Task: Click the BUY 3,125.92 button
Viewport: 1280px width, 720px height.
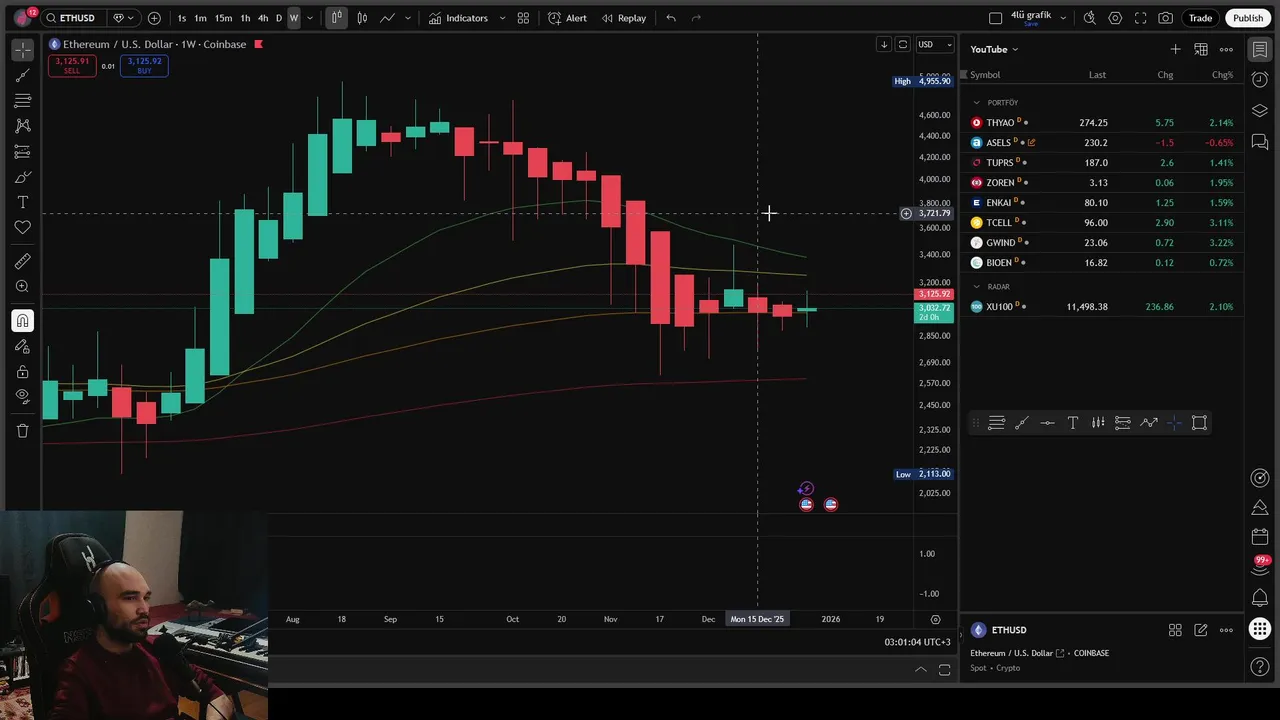Action: pyautogui.click(x=144, y=66)
